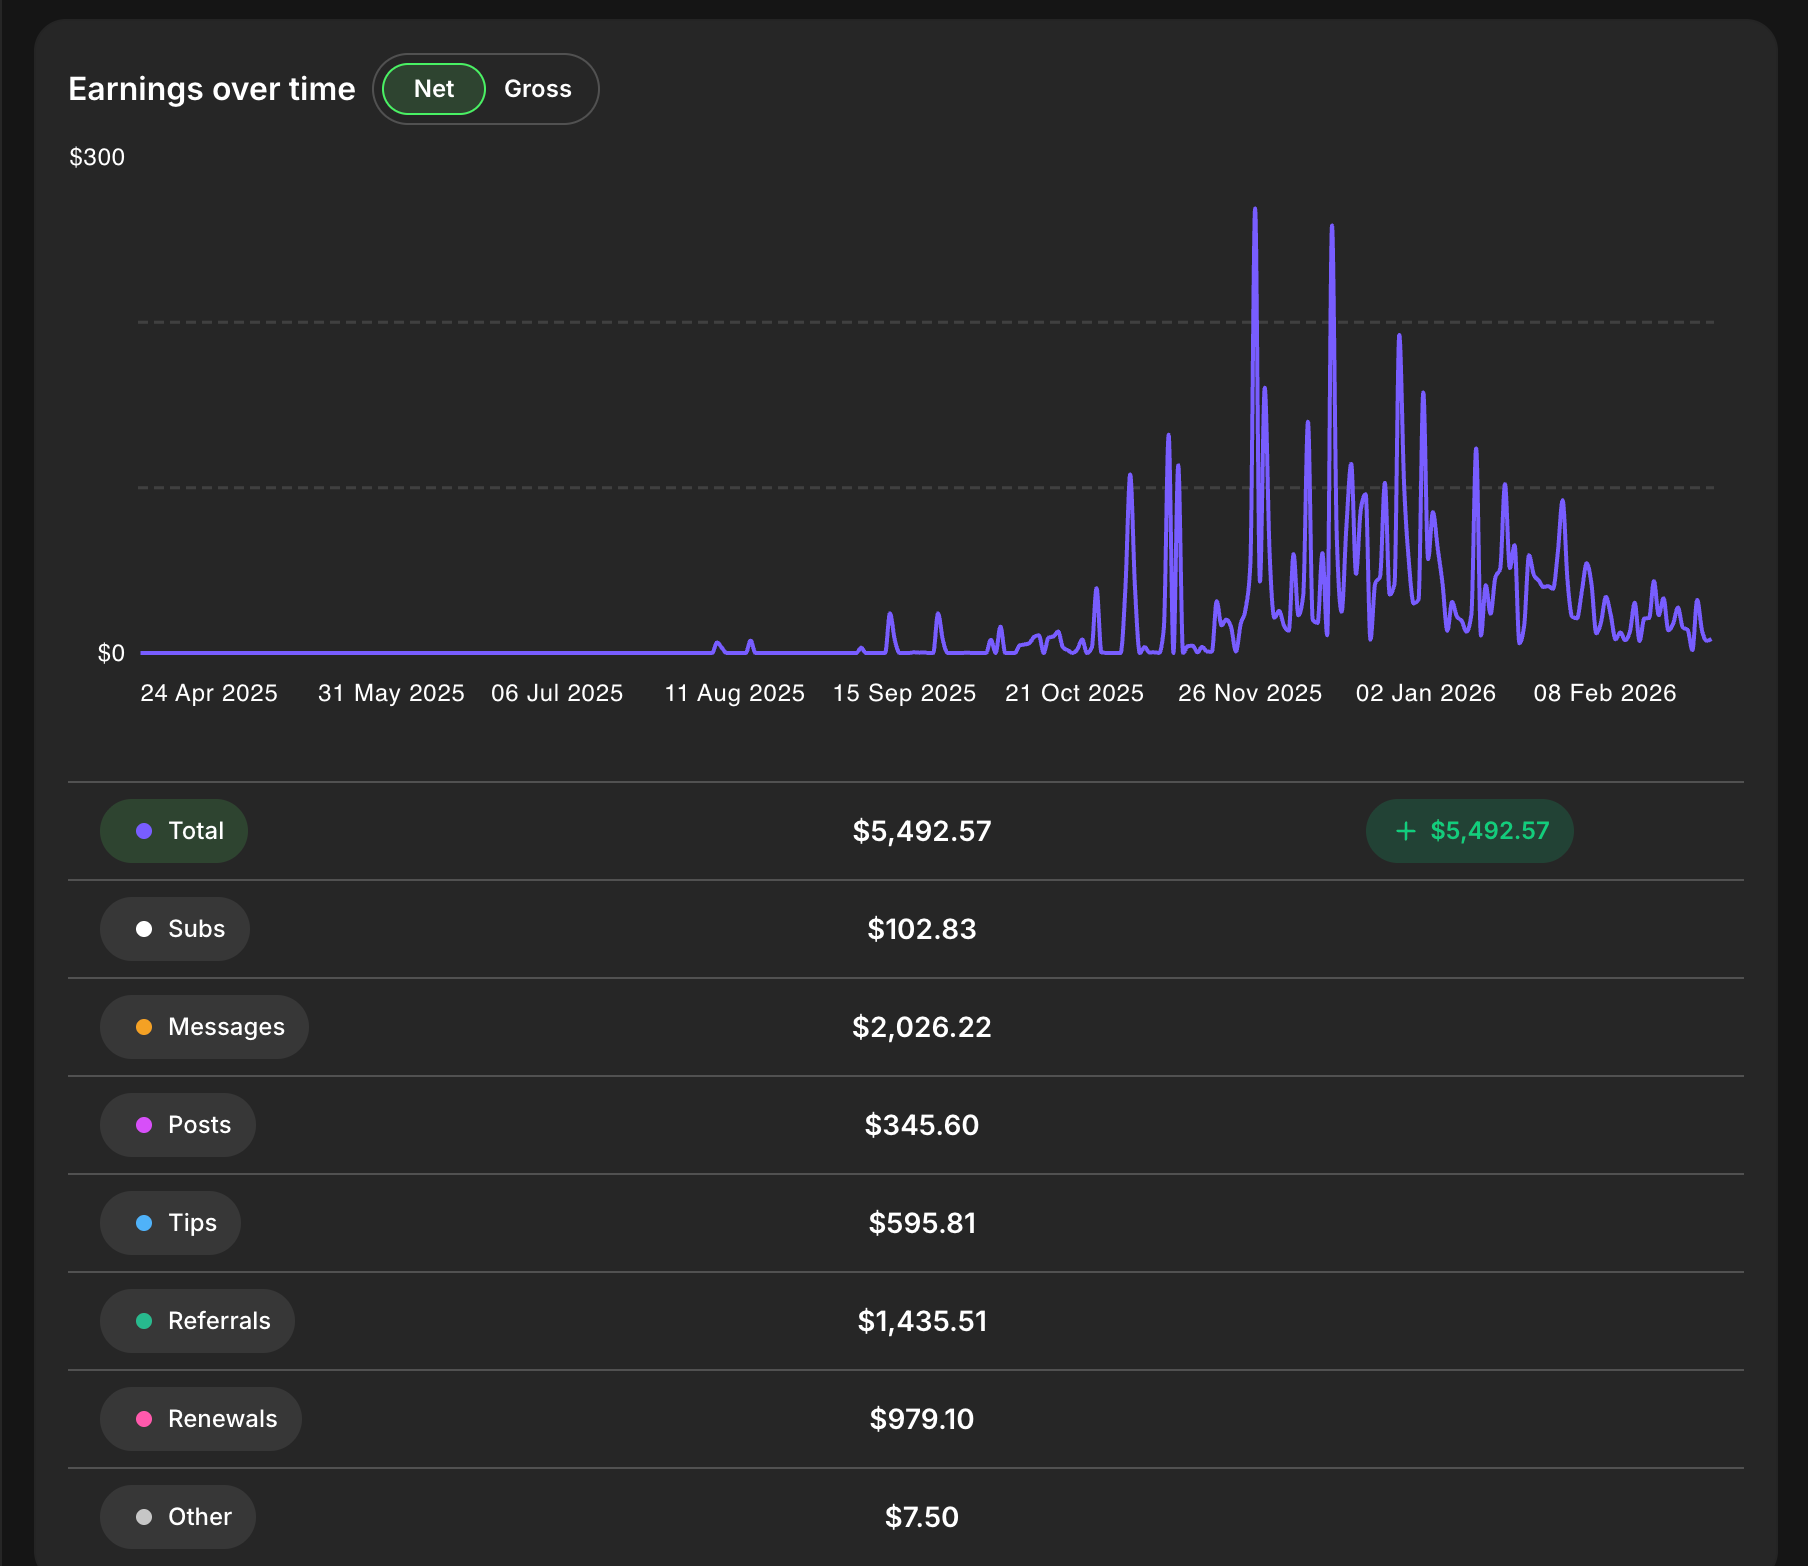Switch earnings view to Net

pos(433,89)
